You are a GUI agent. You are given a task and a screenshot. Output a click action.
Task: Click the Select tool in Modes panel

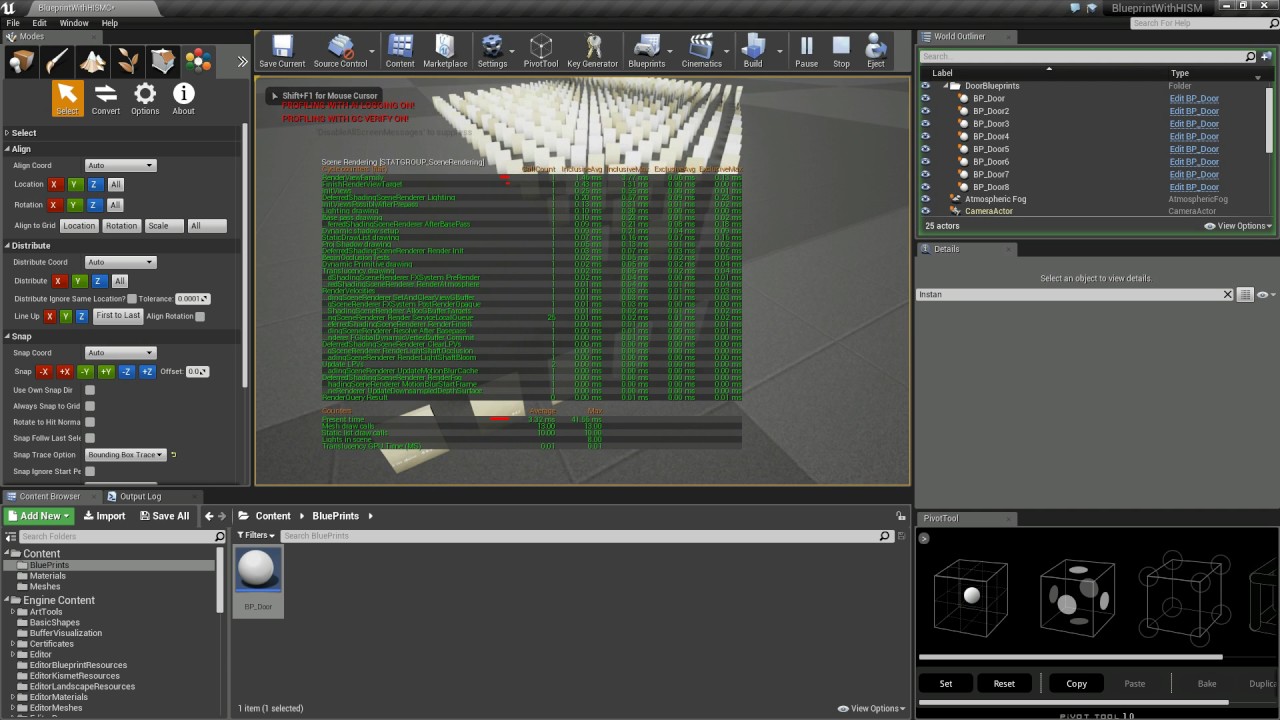(x=67, y=99)
